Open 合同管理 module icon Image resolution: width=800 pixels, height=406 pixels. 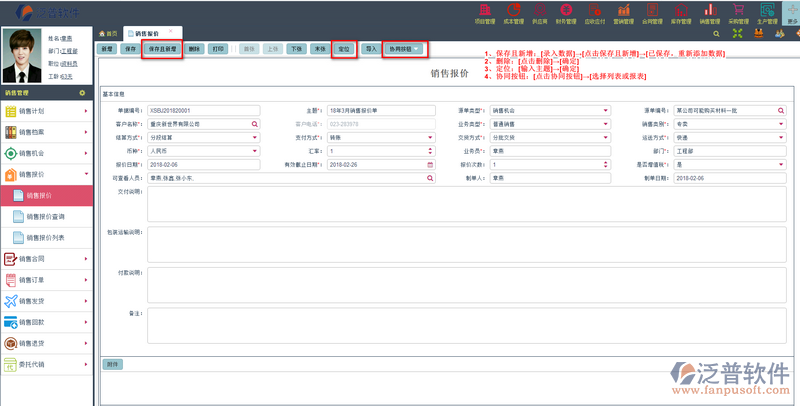pos(652,10)
